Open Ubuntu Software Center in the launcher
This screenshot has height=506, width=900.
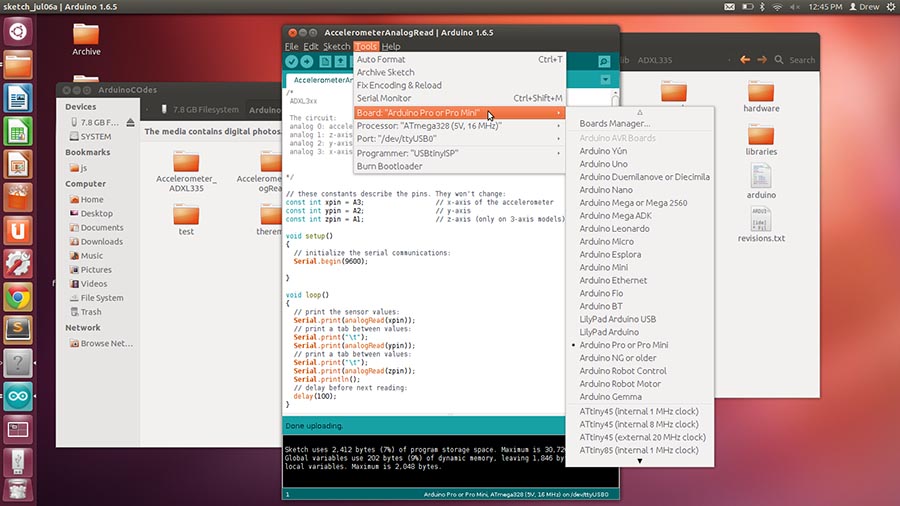coord(18,197)
